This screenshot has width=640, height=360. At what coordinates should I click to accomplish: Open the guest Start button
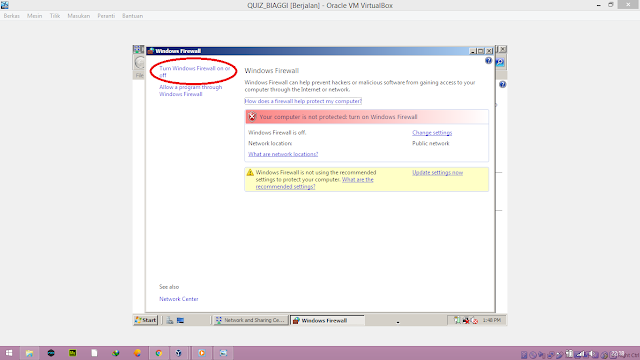click(145, 320)
